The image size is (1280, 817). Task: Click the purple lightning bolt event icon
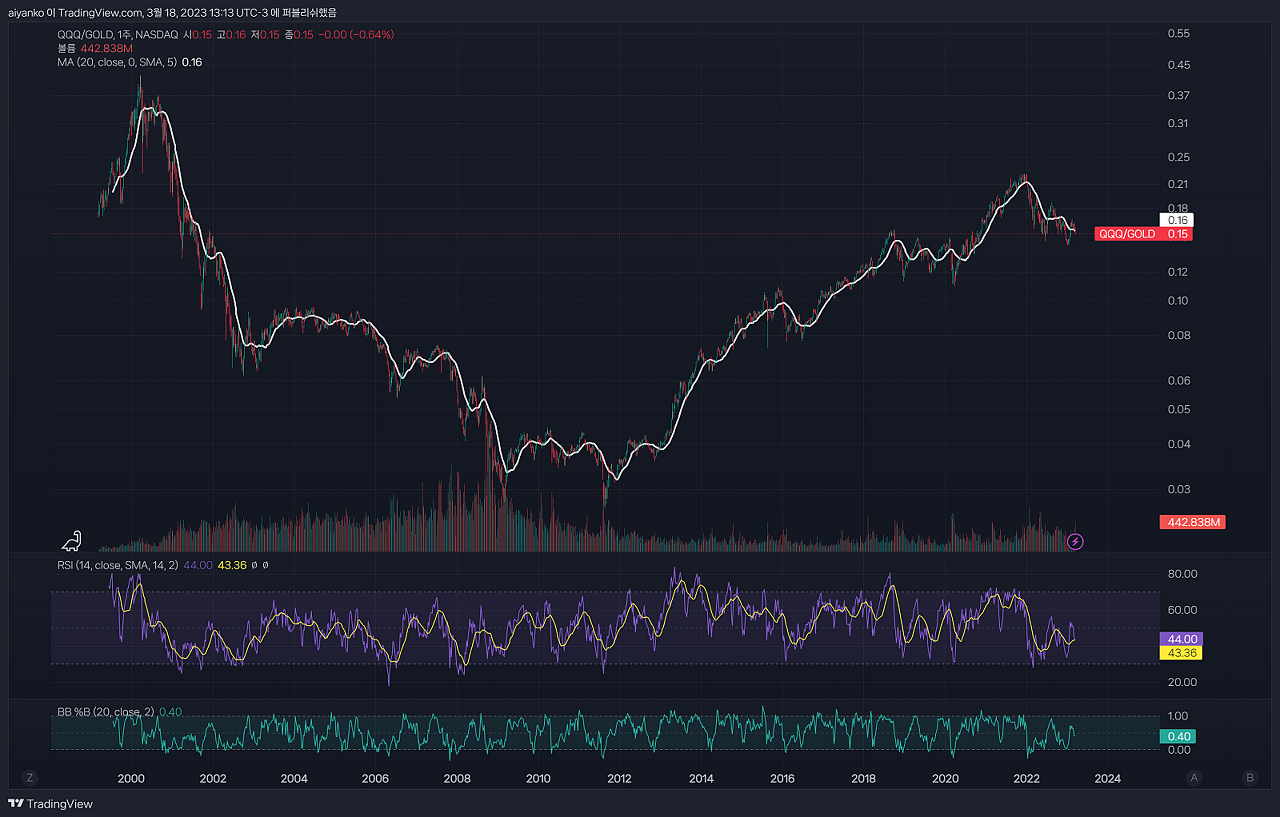point(1076,541)
